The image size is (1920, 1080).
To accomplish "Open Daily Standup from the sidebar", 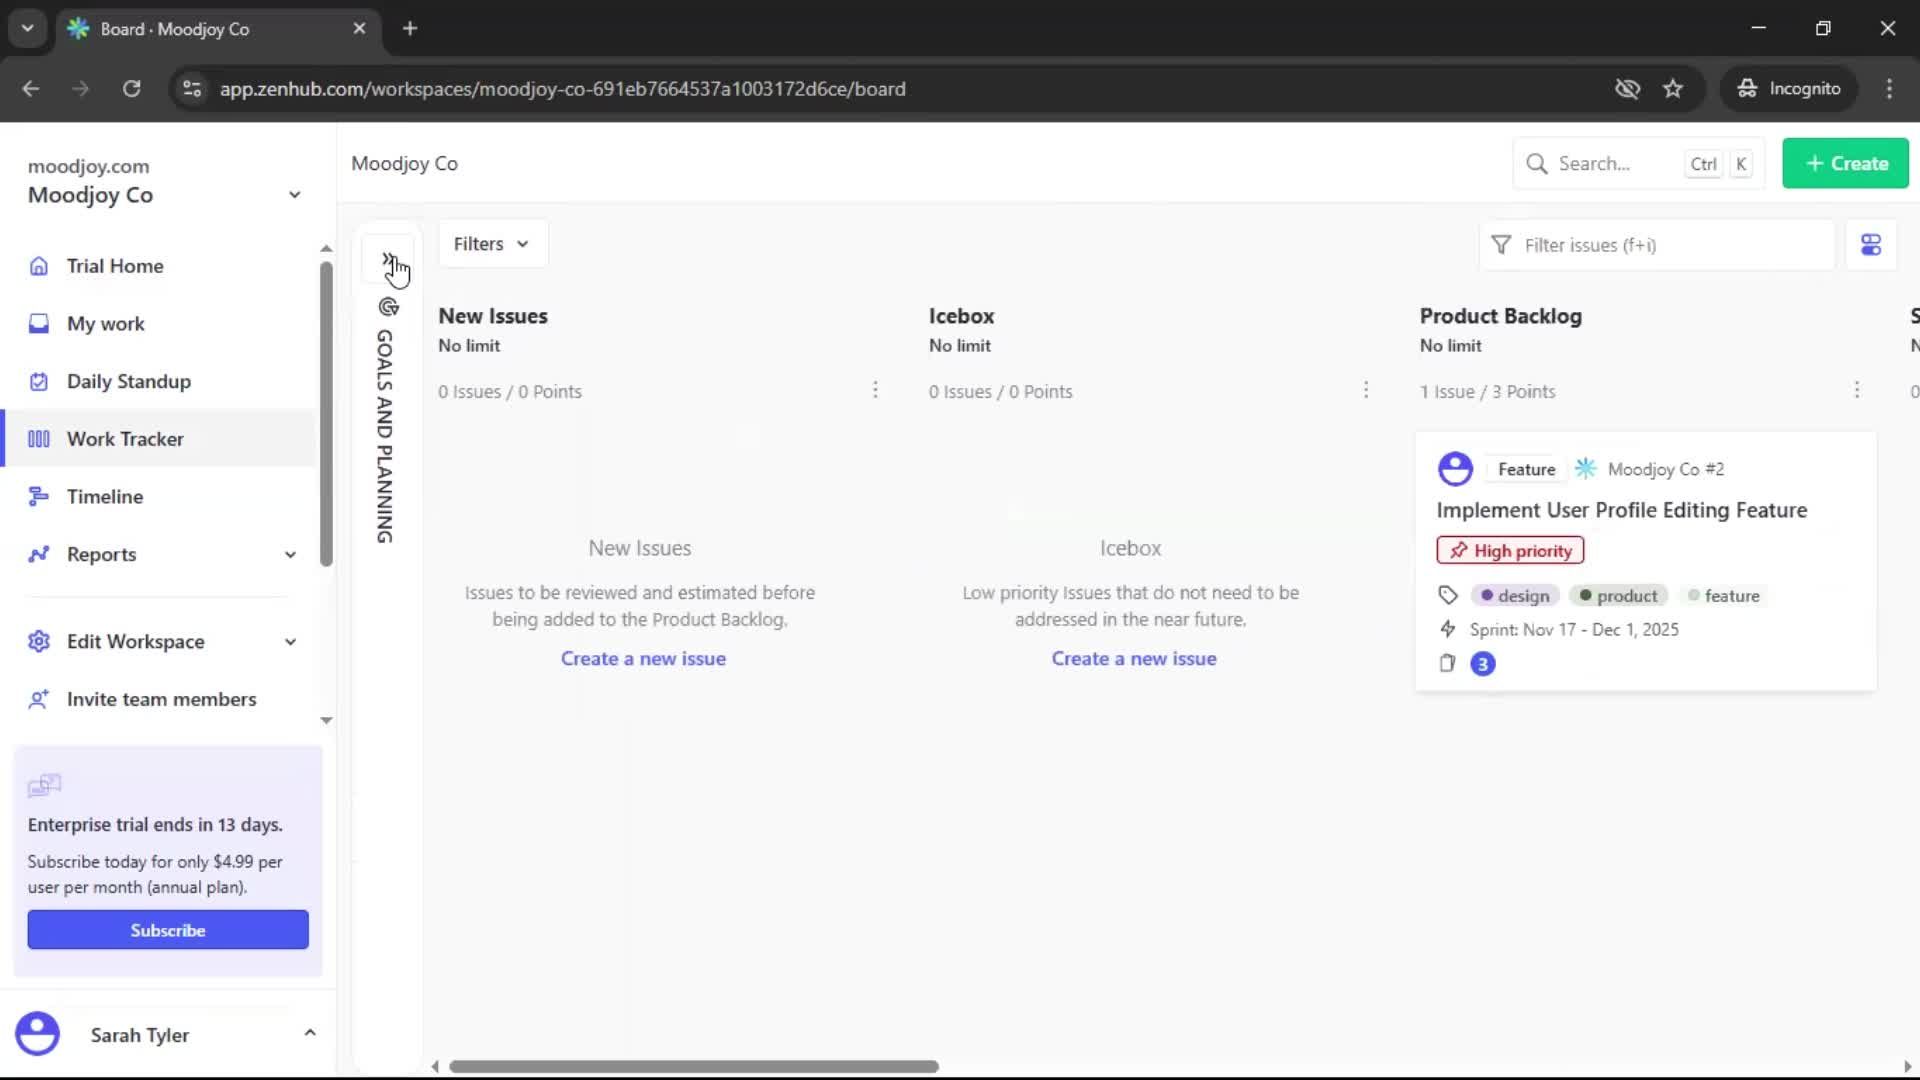I will coord(128,381).
